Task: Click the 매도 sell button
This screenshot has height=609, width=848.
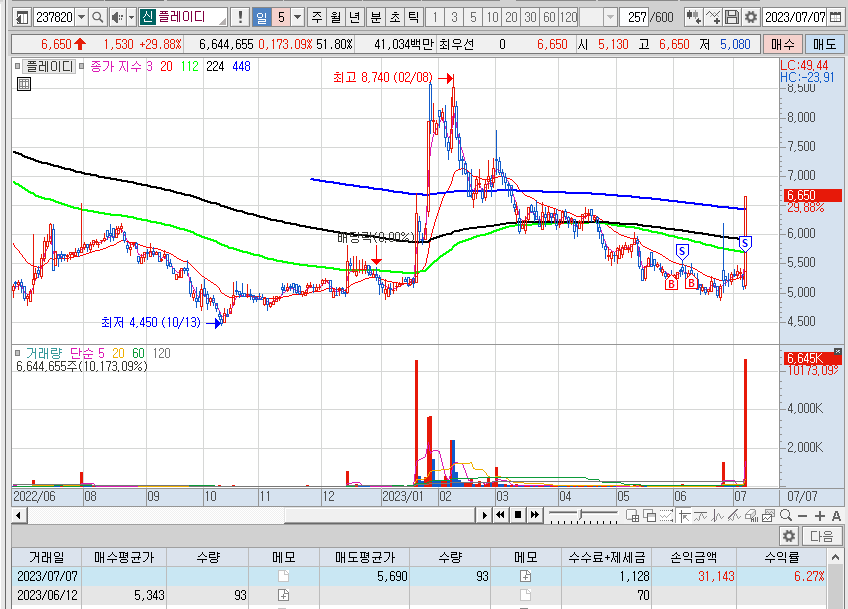Action: tap(824, 44)
